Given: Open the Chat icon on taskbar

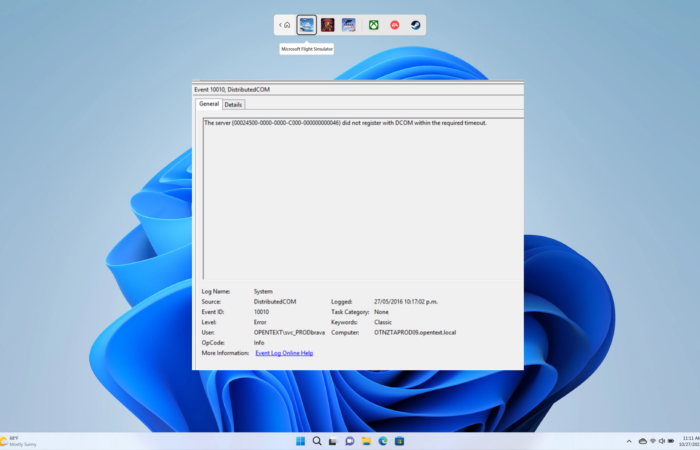Looking at the screenshot, I should point(350,441).
